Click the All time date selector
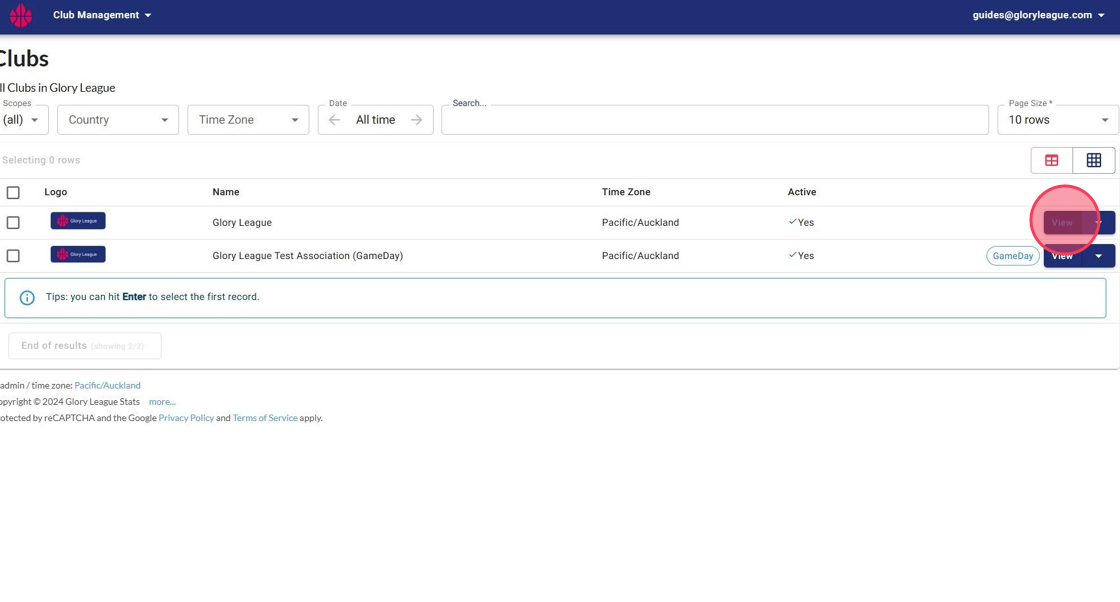 [376, 120]
